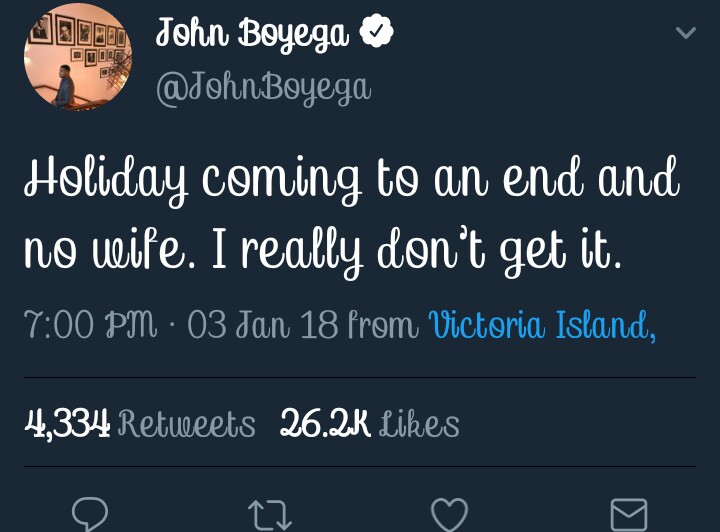This screenshot has width=720, height=532.
Task: Like the tweet with the heart icon
Action: click(x=449, y=514)
